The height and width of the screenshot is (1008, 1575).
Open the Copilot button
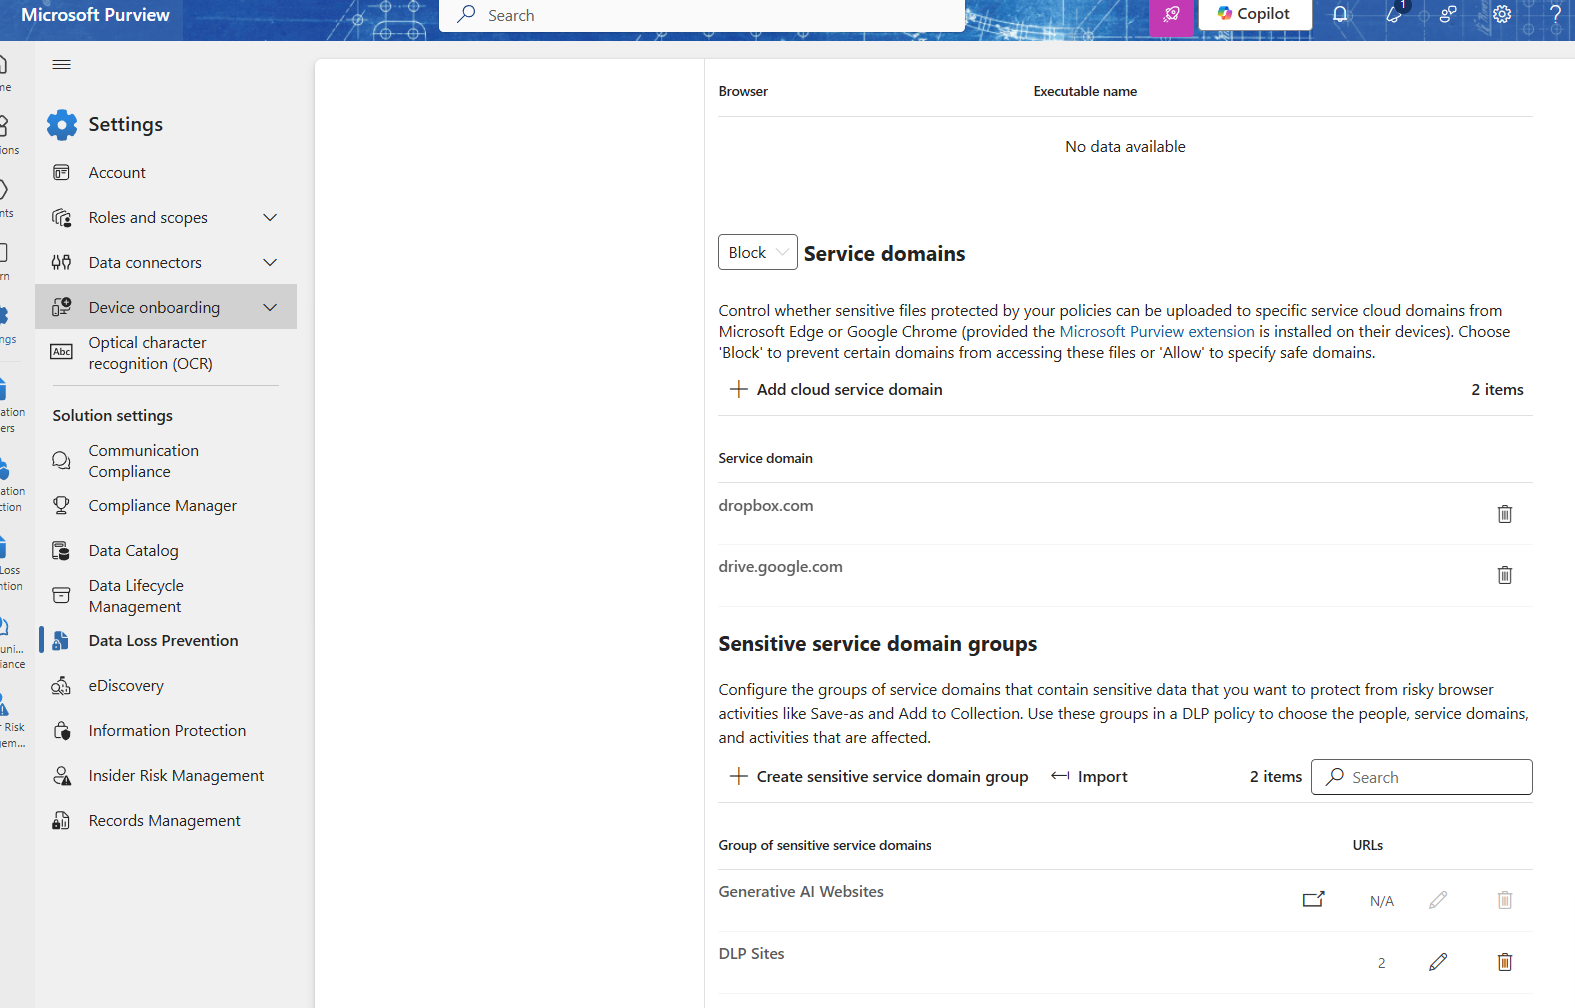1254,14
